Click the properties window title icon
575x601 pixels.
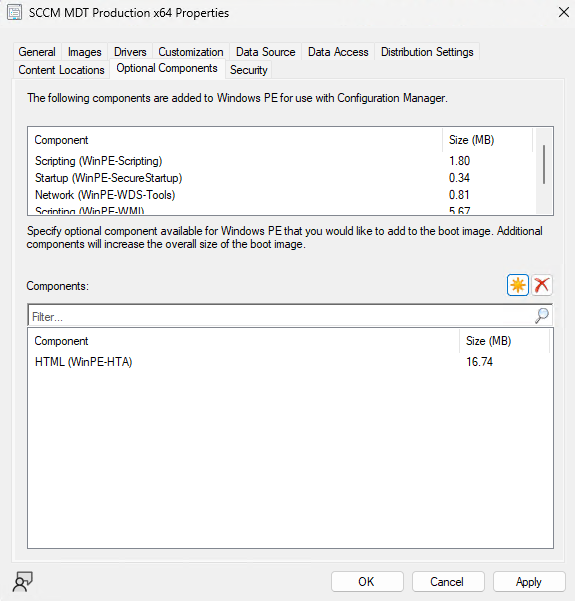click(15, 13)
